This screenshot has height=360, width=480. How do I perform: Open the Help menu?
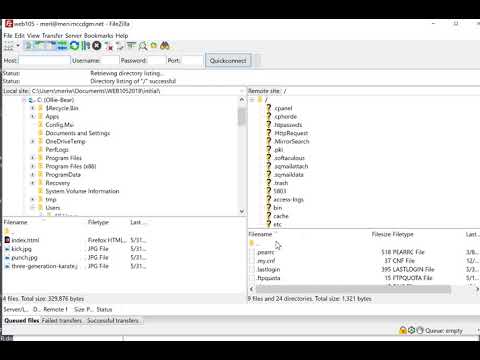tap(122, 35)
